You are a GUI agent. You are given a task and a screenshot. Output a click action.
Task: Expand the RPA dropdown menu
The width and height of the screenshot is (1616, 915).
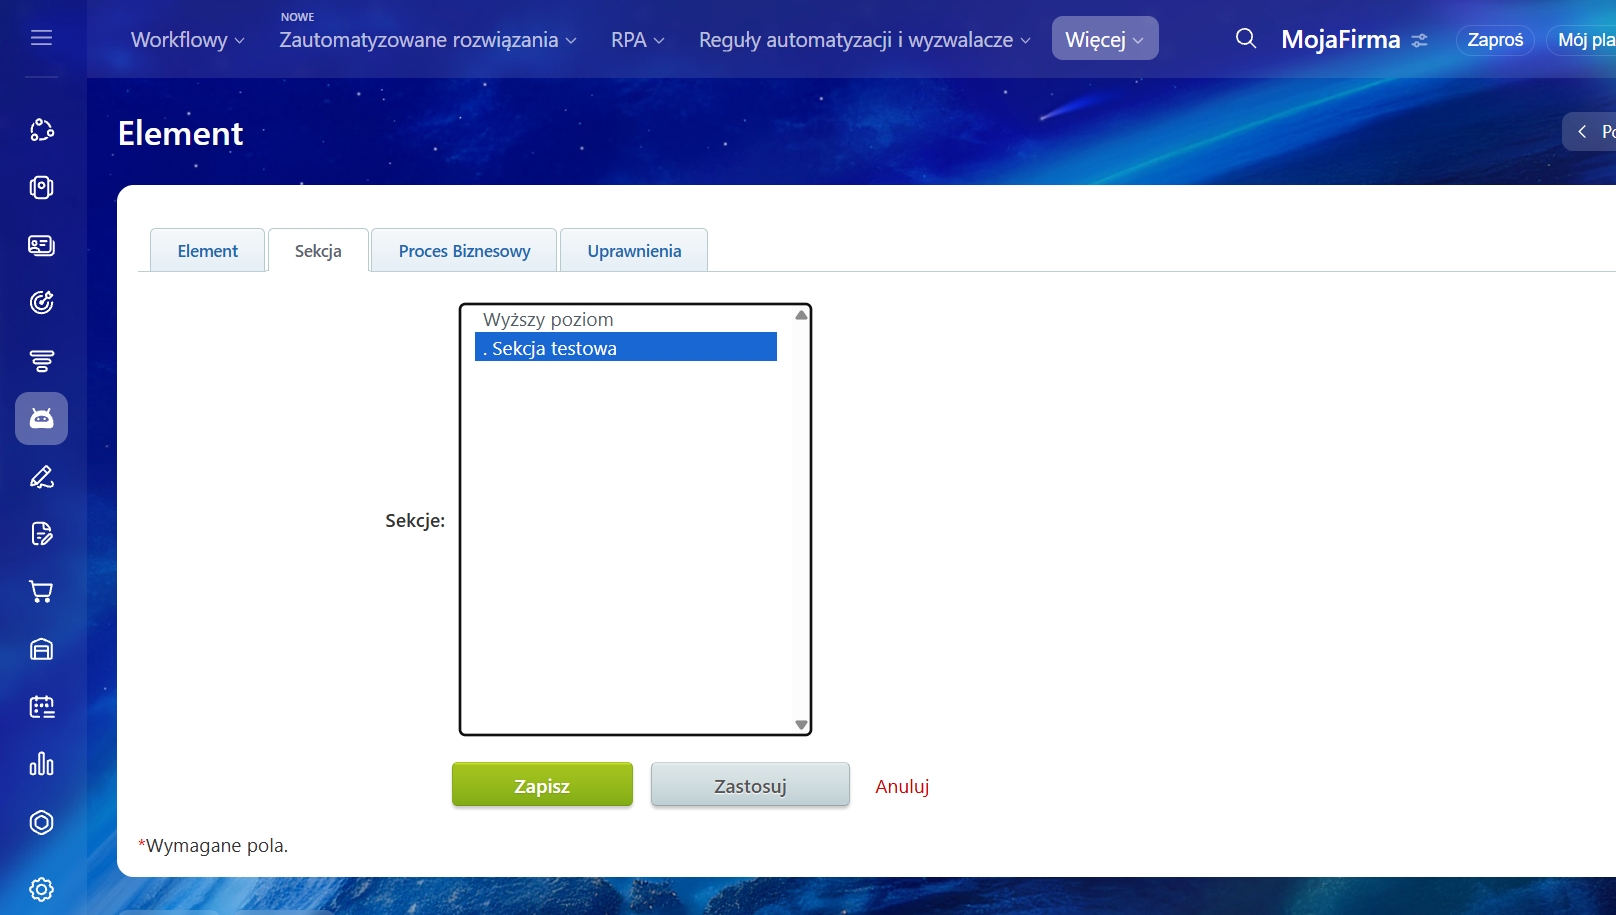click(637, 40)
